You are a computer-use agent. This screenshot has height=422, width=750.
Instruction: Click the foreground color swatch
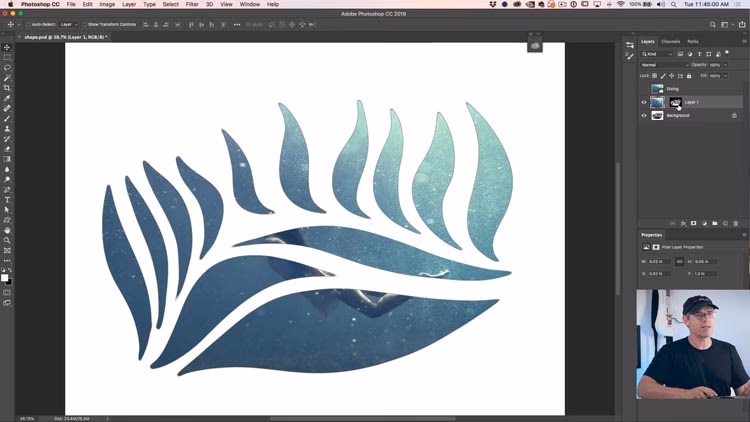5,276
